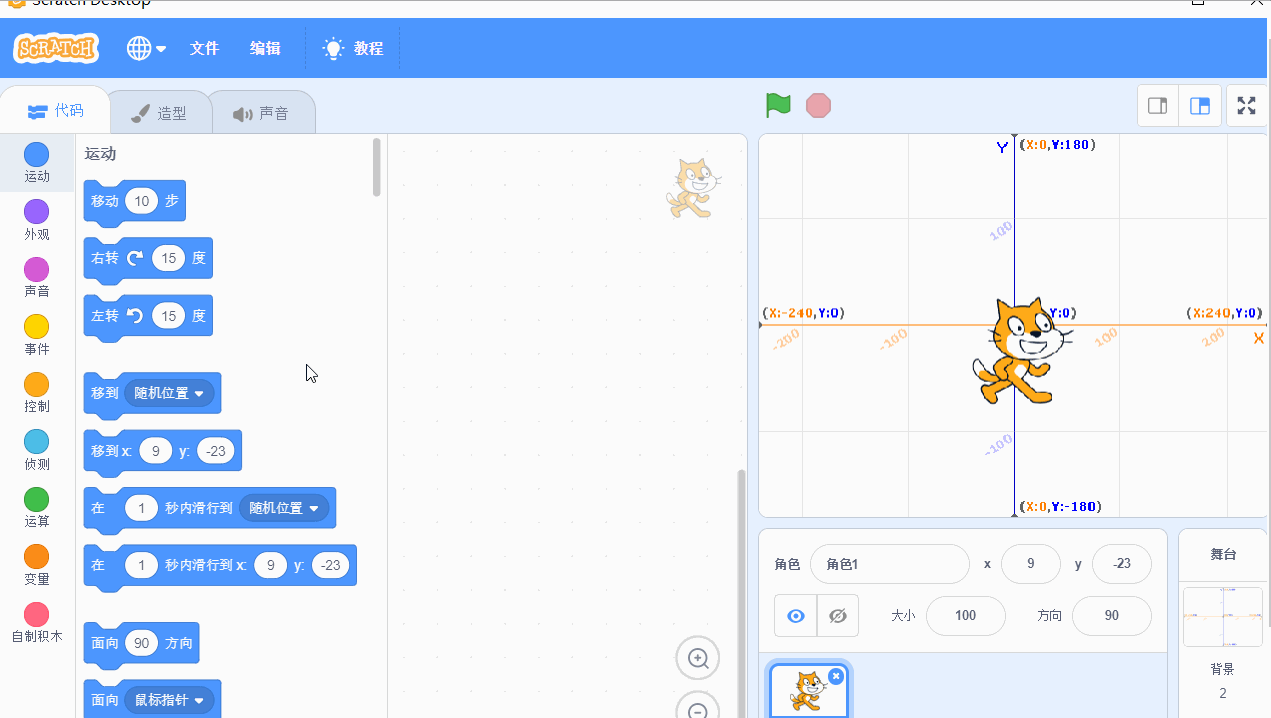Image resolution: width=1271 pixels, height=718 pixels.
Task: Click the 移动 10 步 block
Action: click(x=135, y=201)
